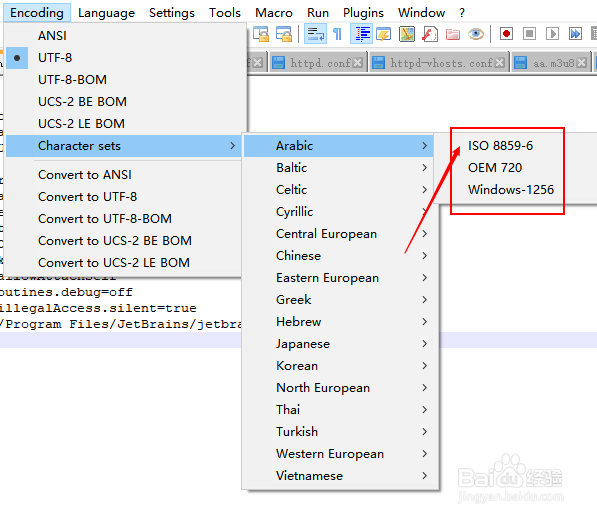Image resolution: width=597 pixels, height=517 pixels.
Task: Toggle synchronize horizontal scrolling icon
Action: click(284, 34)
